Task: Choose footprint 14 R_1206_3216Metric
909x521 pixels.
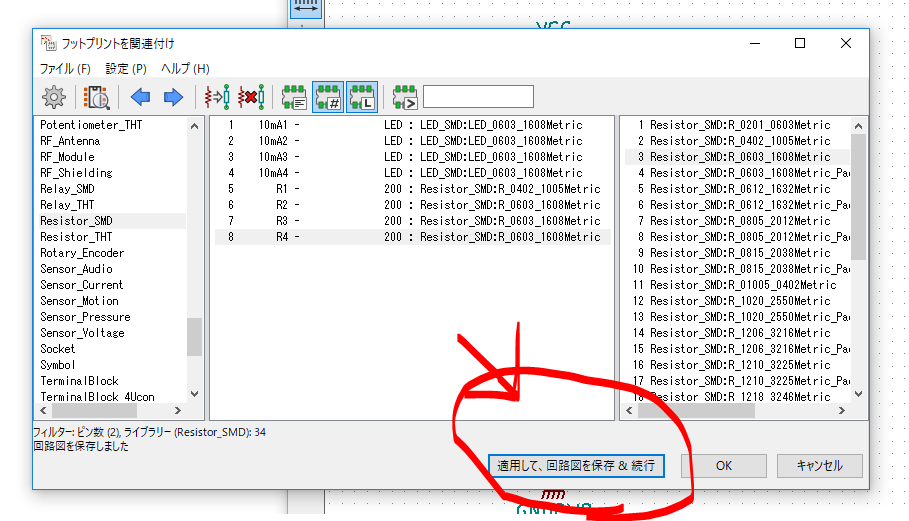Action: click(737, 333)
